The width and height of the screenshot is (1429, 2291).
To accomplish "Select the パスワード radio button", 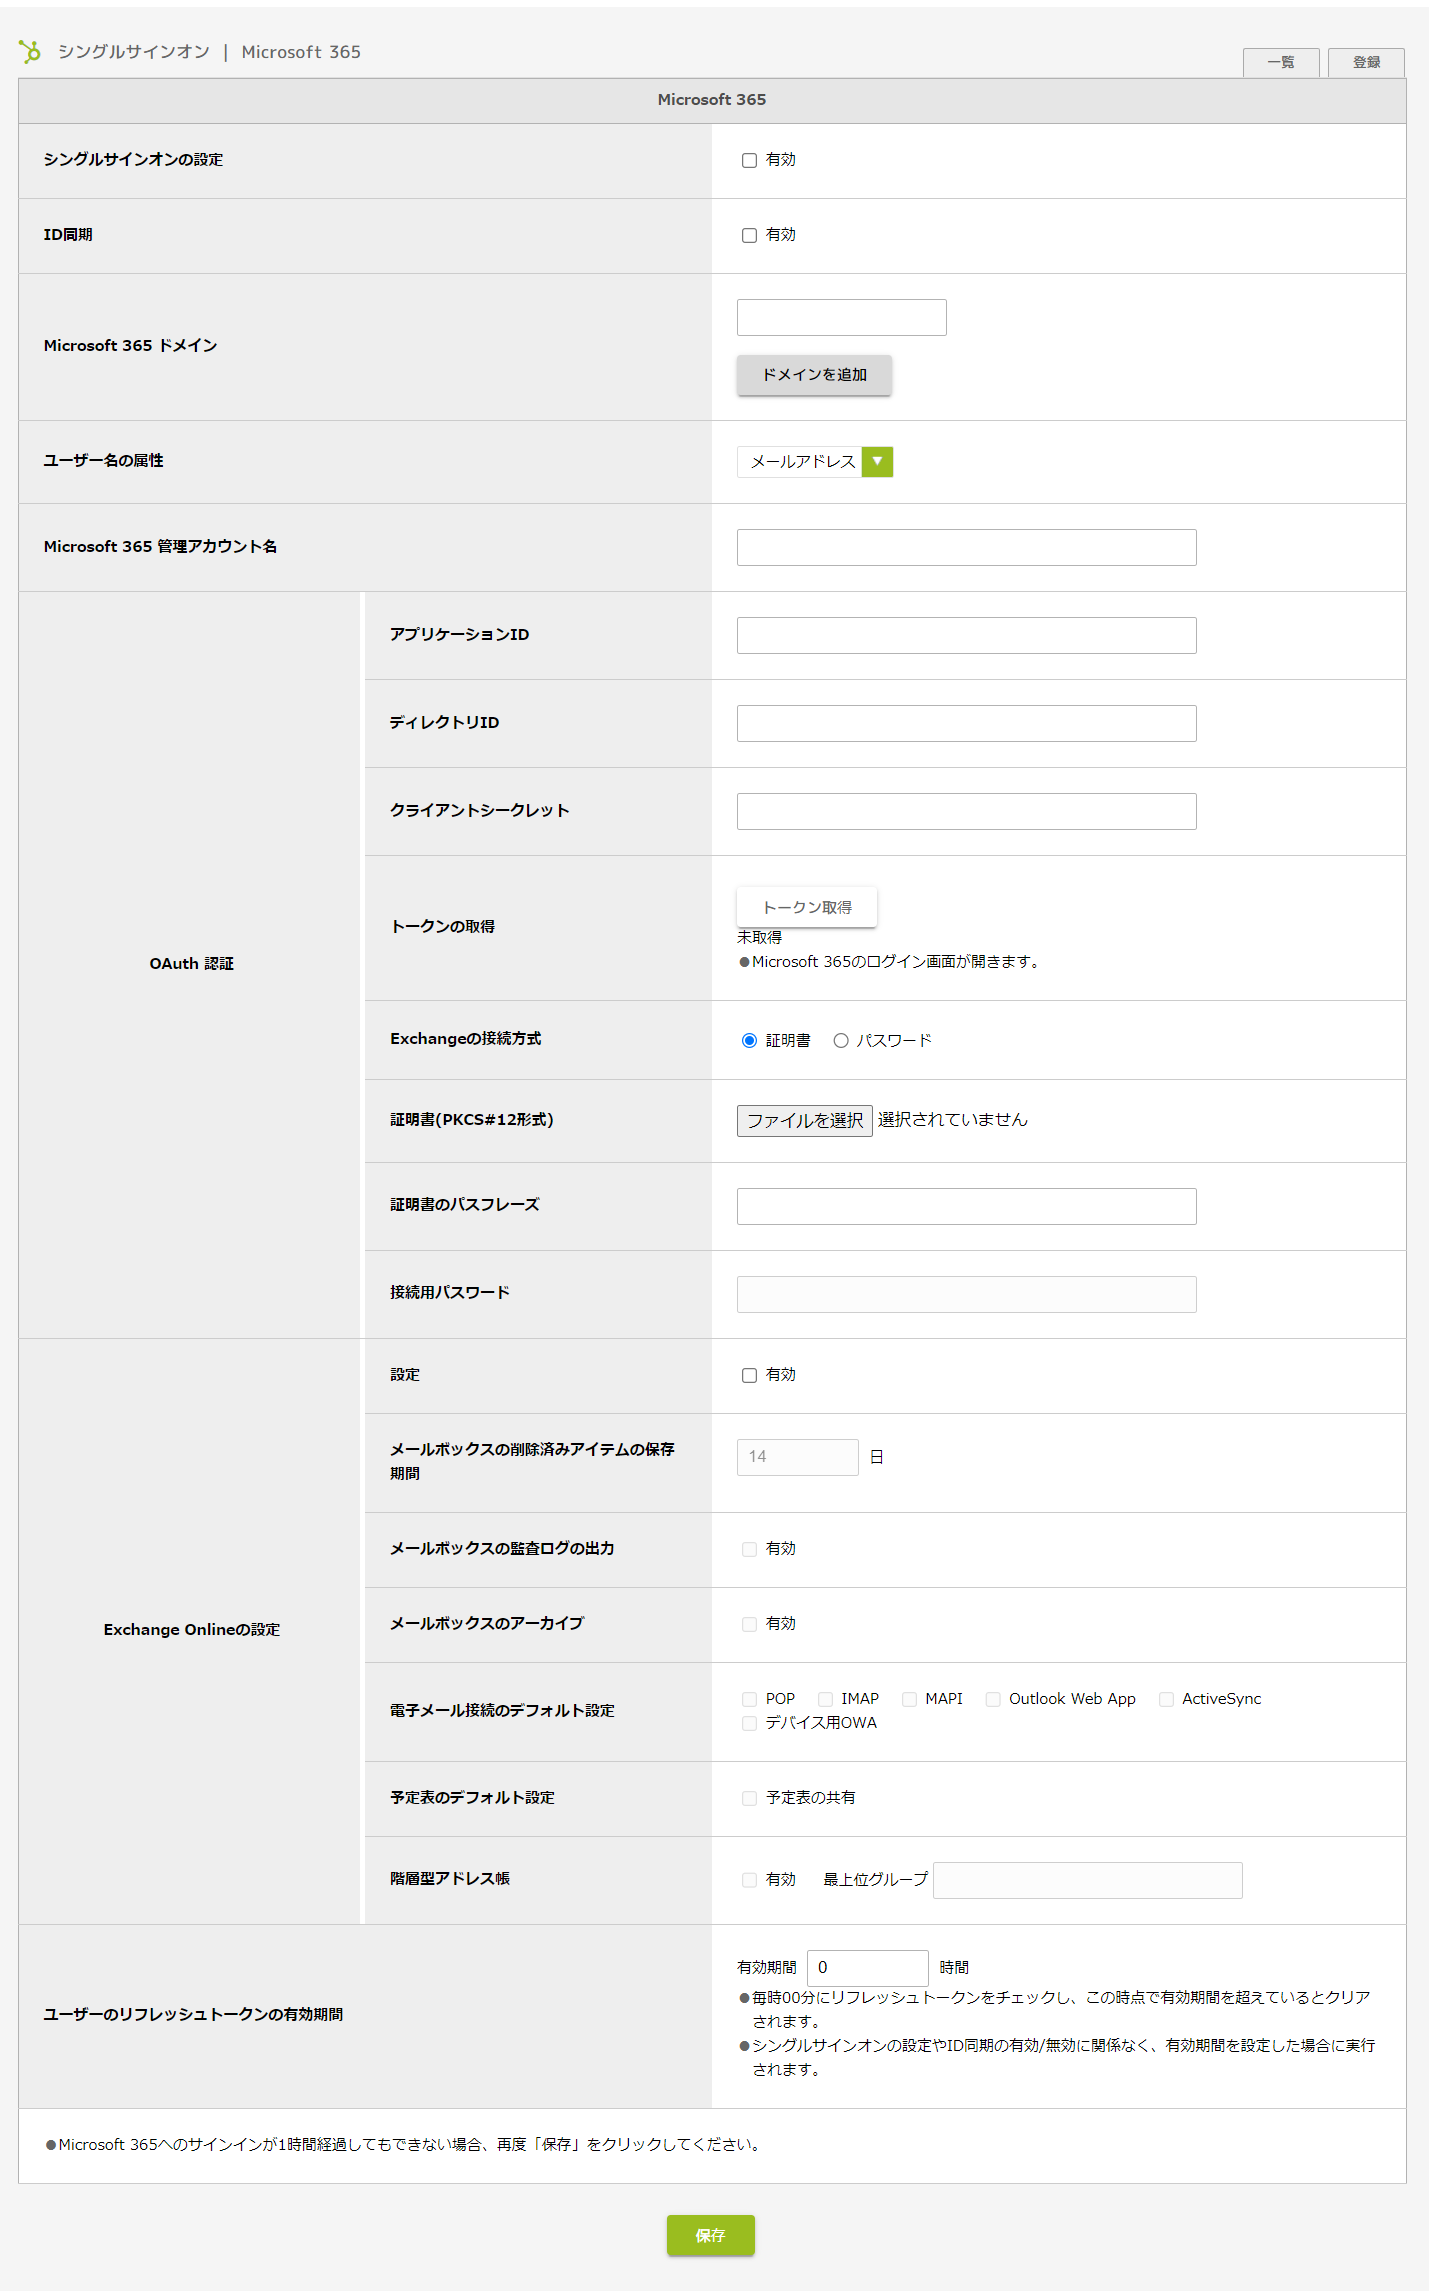I will (x=841, y=1041).
